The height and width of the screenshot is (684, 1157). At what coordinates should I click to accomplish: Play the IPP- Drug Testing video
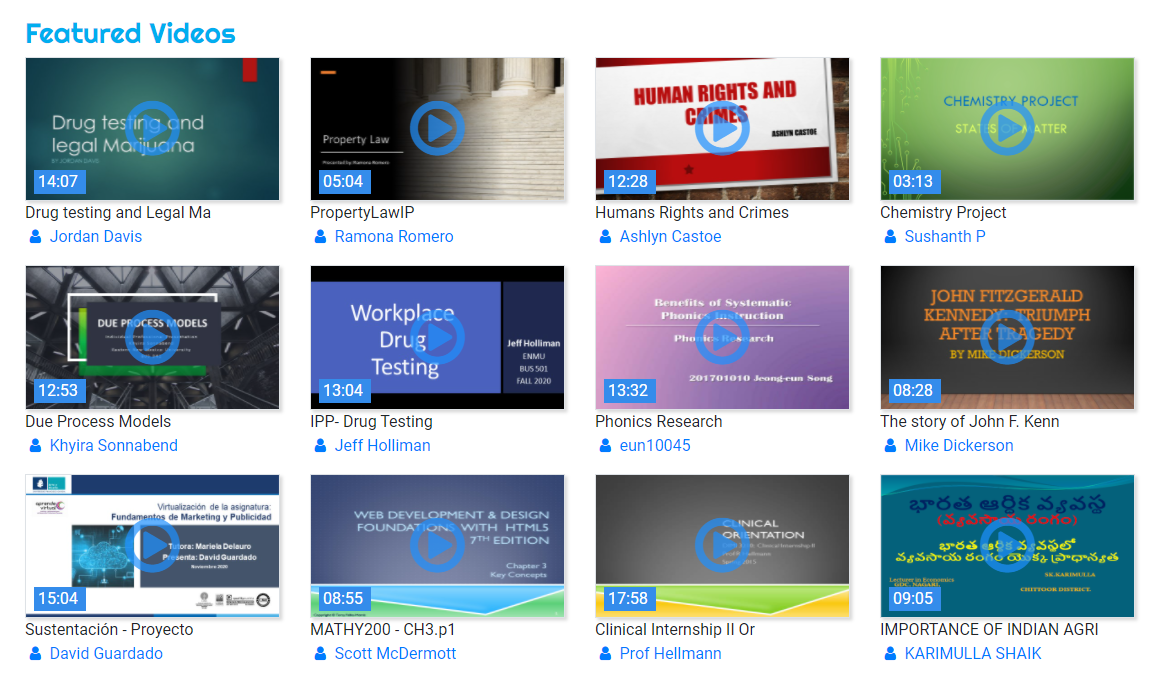pyautogui.click(x=437, y=337)
